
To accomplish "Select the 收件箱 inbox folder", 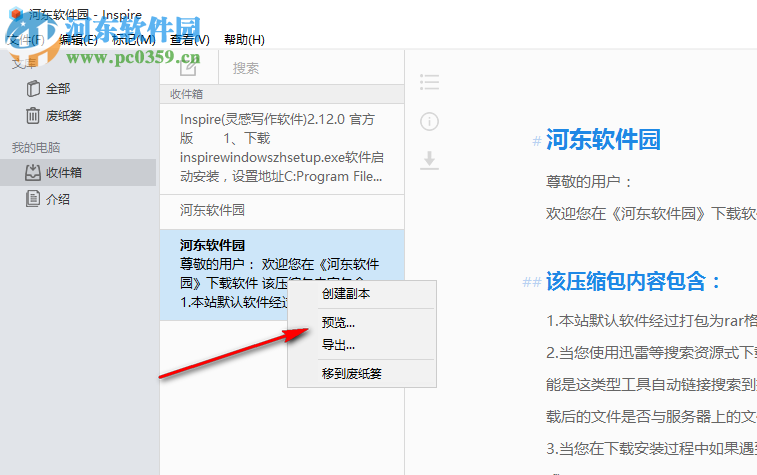I will (78, 172).
